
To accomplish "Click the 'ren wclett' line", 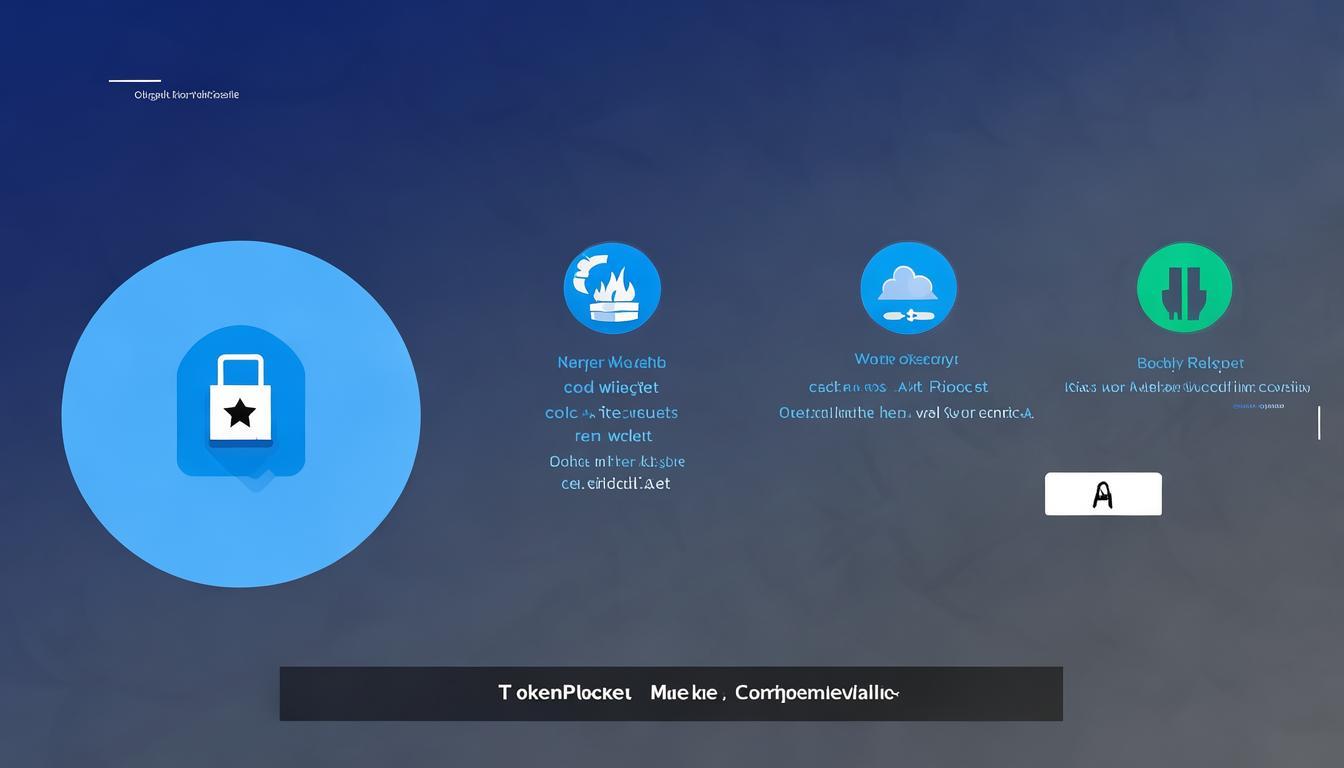I will pyautogui.click(x=613, y=436).
